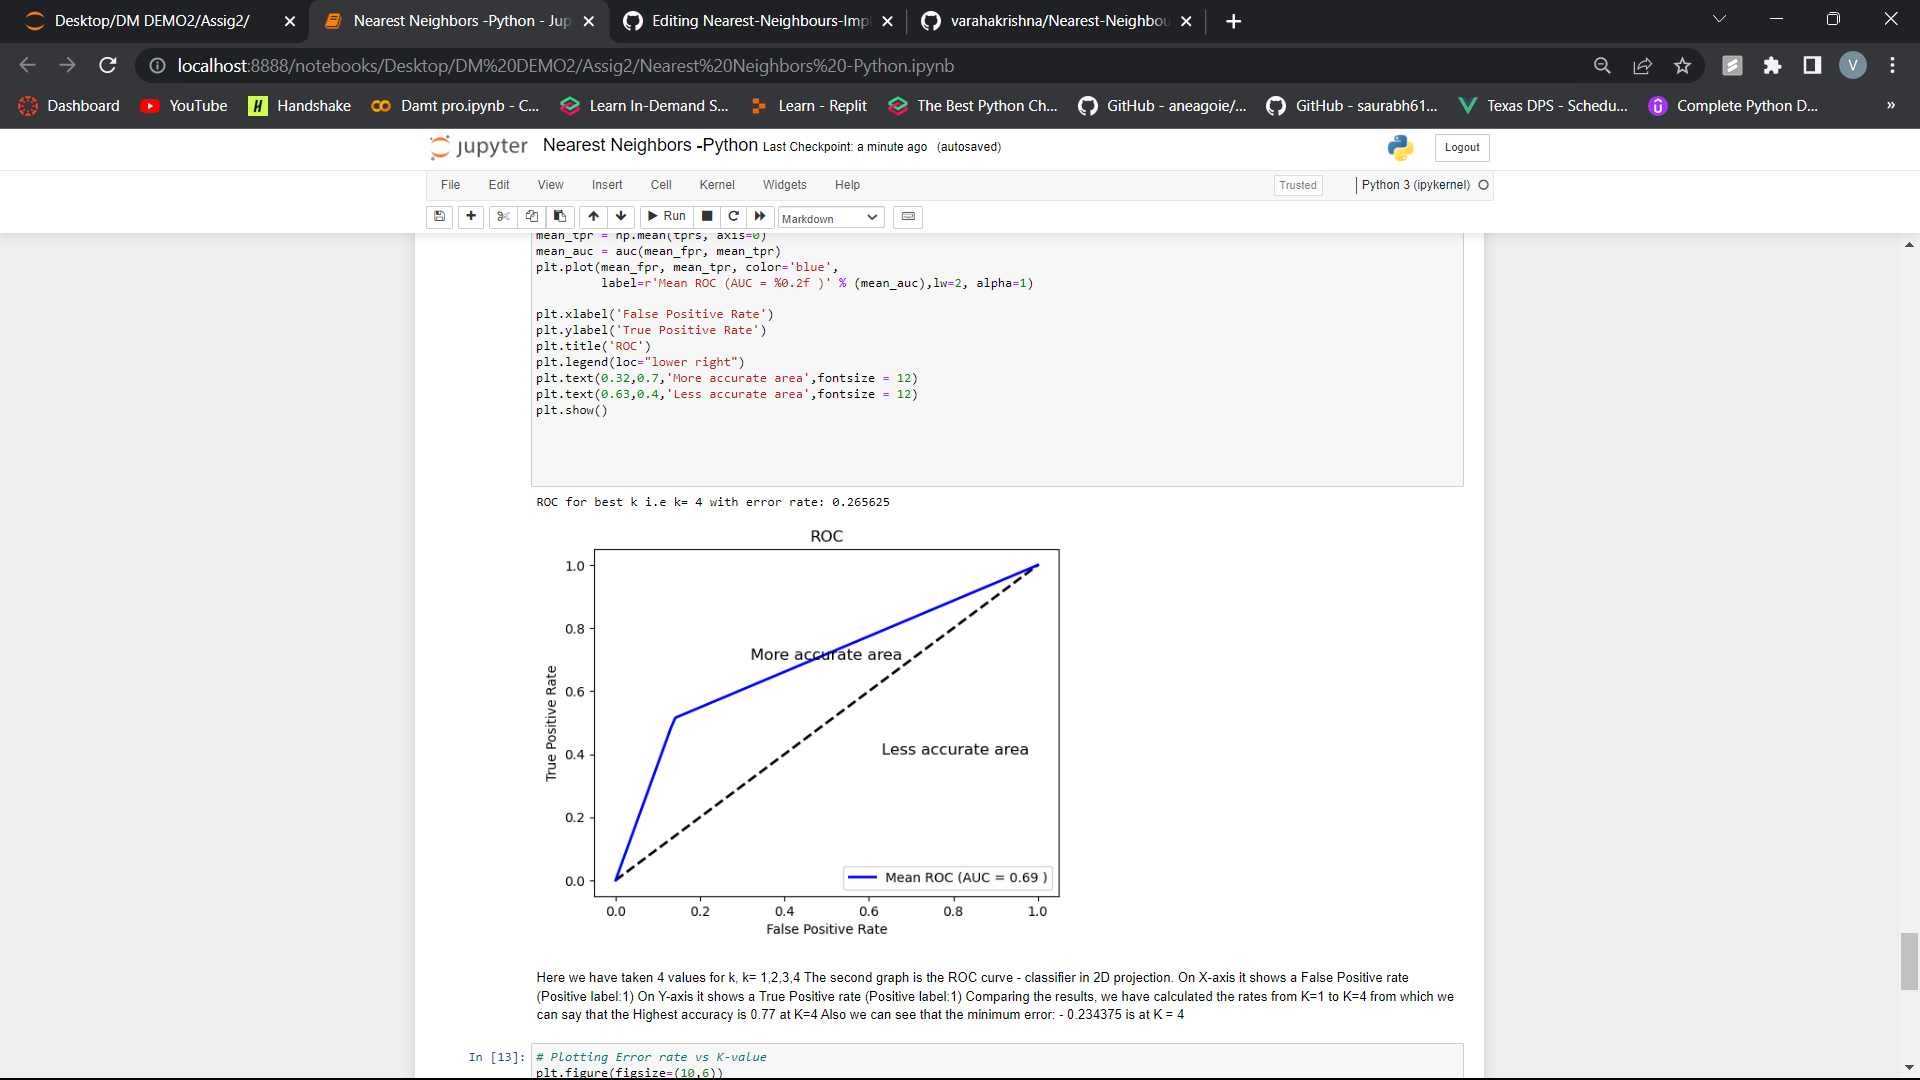
Task: Move the selected cell up
Action: (594, 216)
